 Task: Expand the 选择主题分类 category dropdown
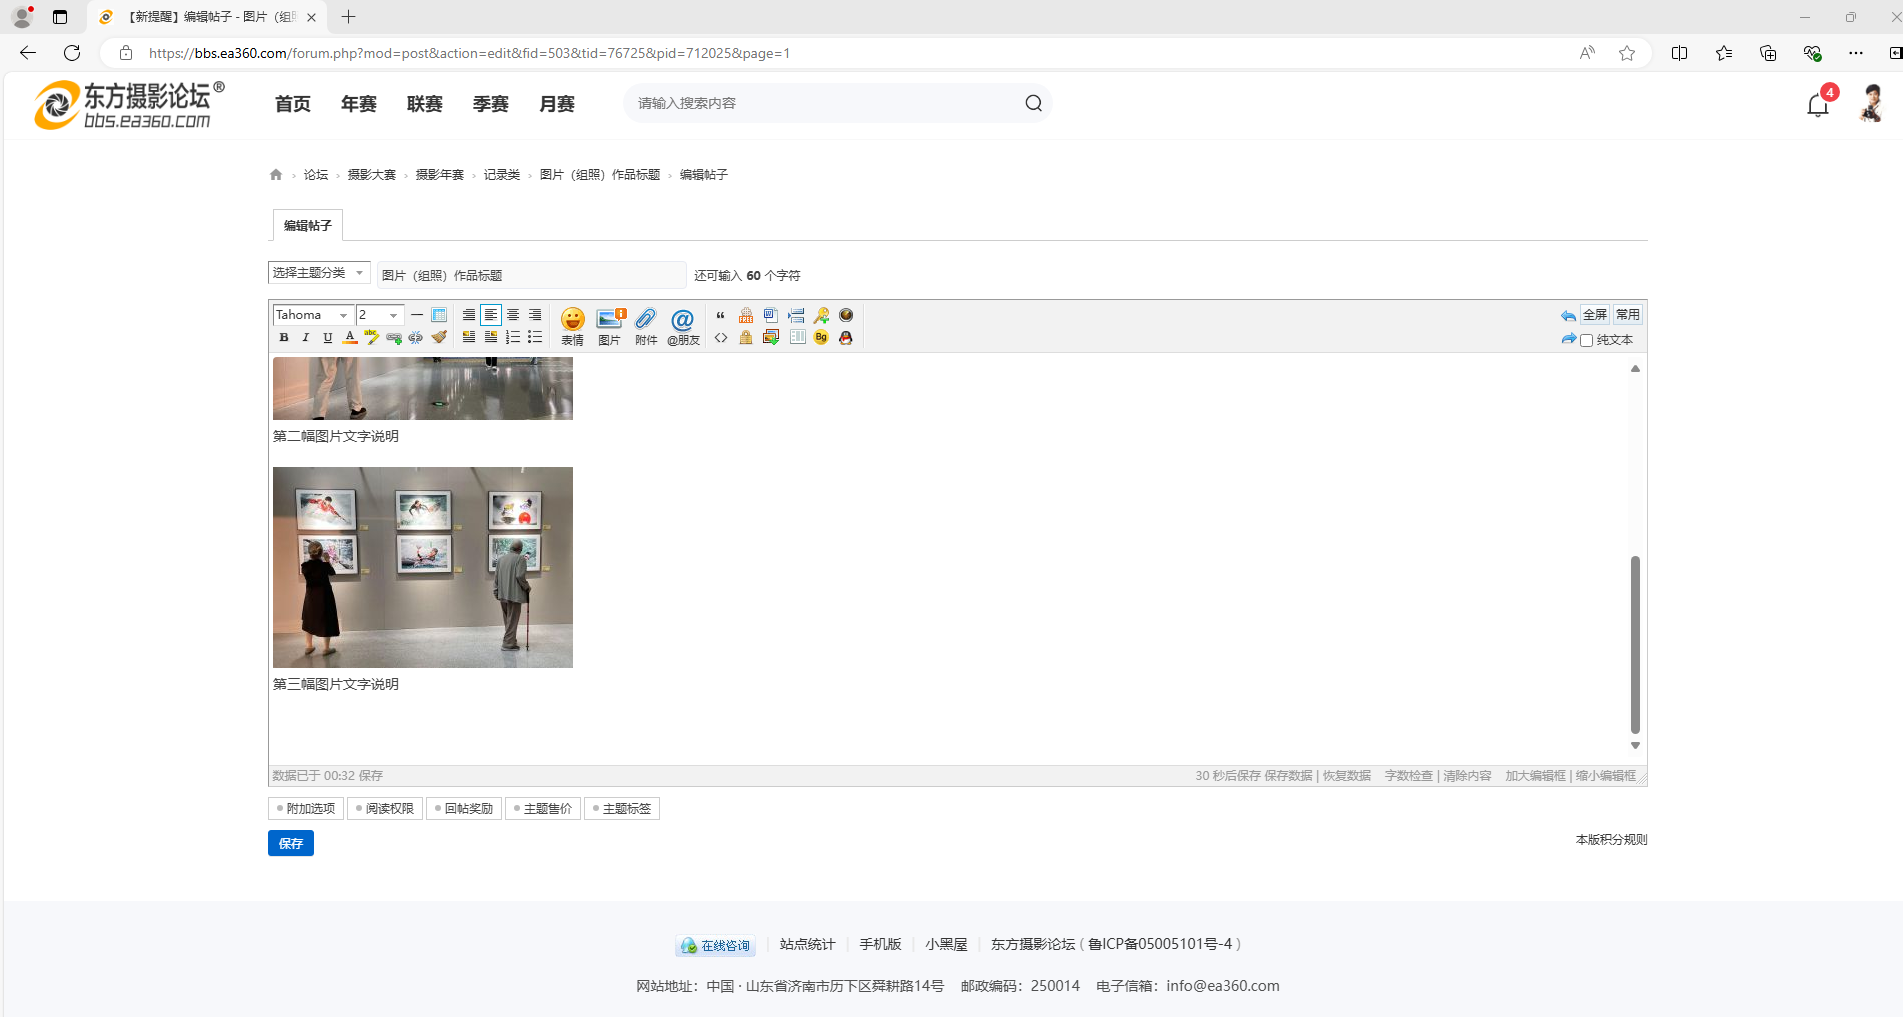tap(318, 273)
